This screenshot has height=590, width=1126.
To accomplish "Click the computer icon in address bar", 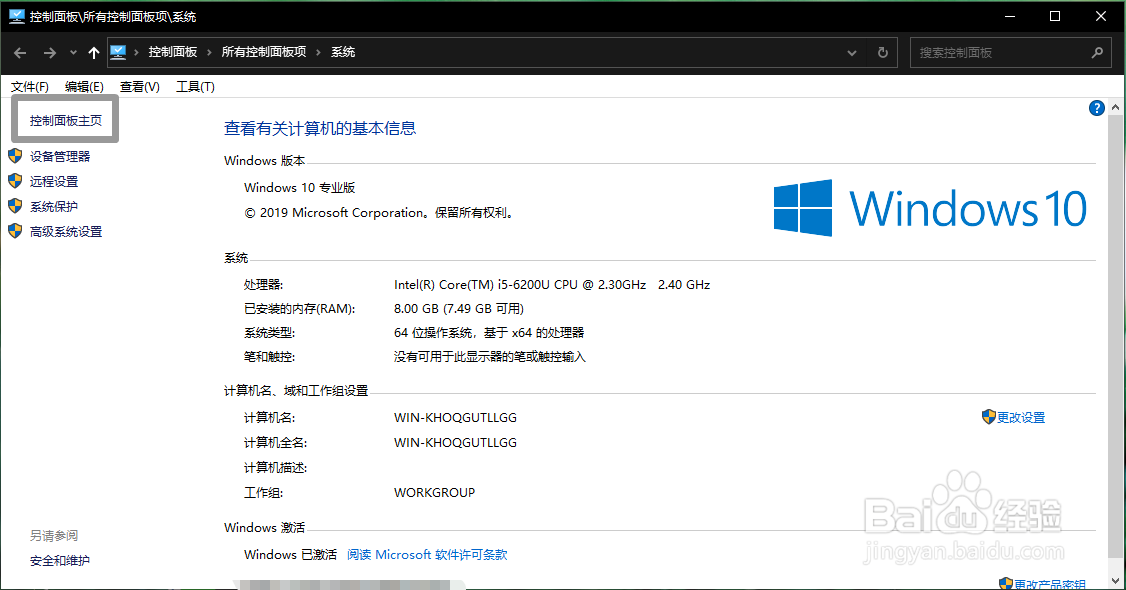I will click(118, 52).
